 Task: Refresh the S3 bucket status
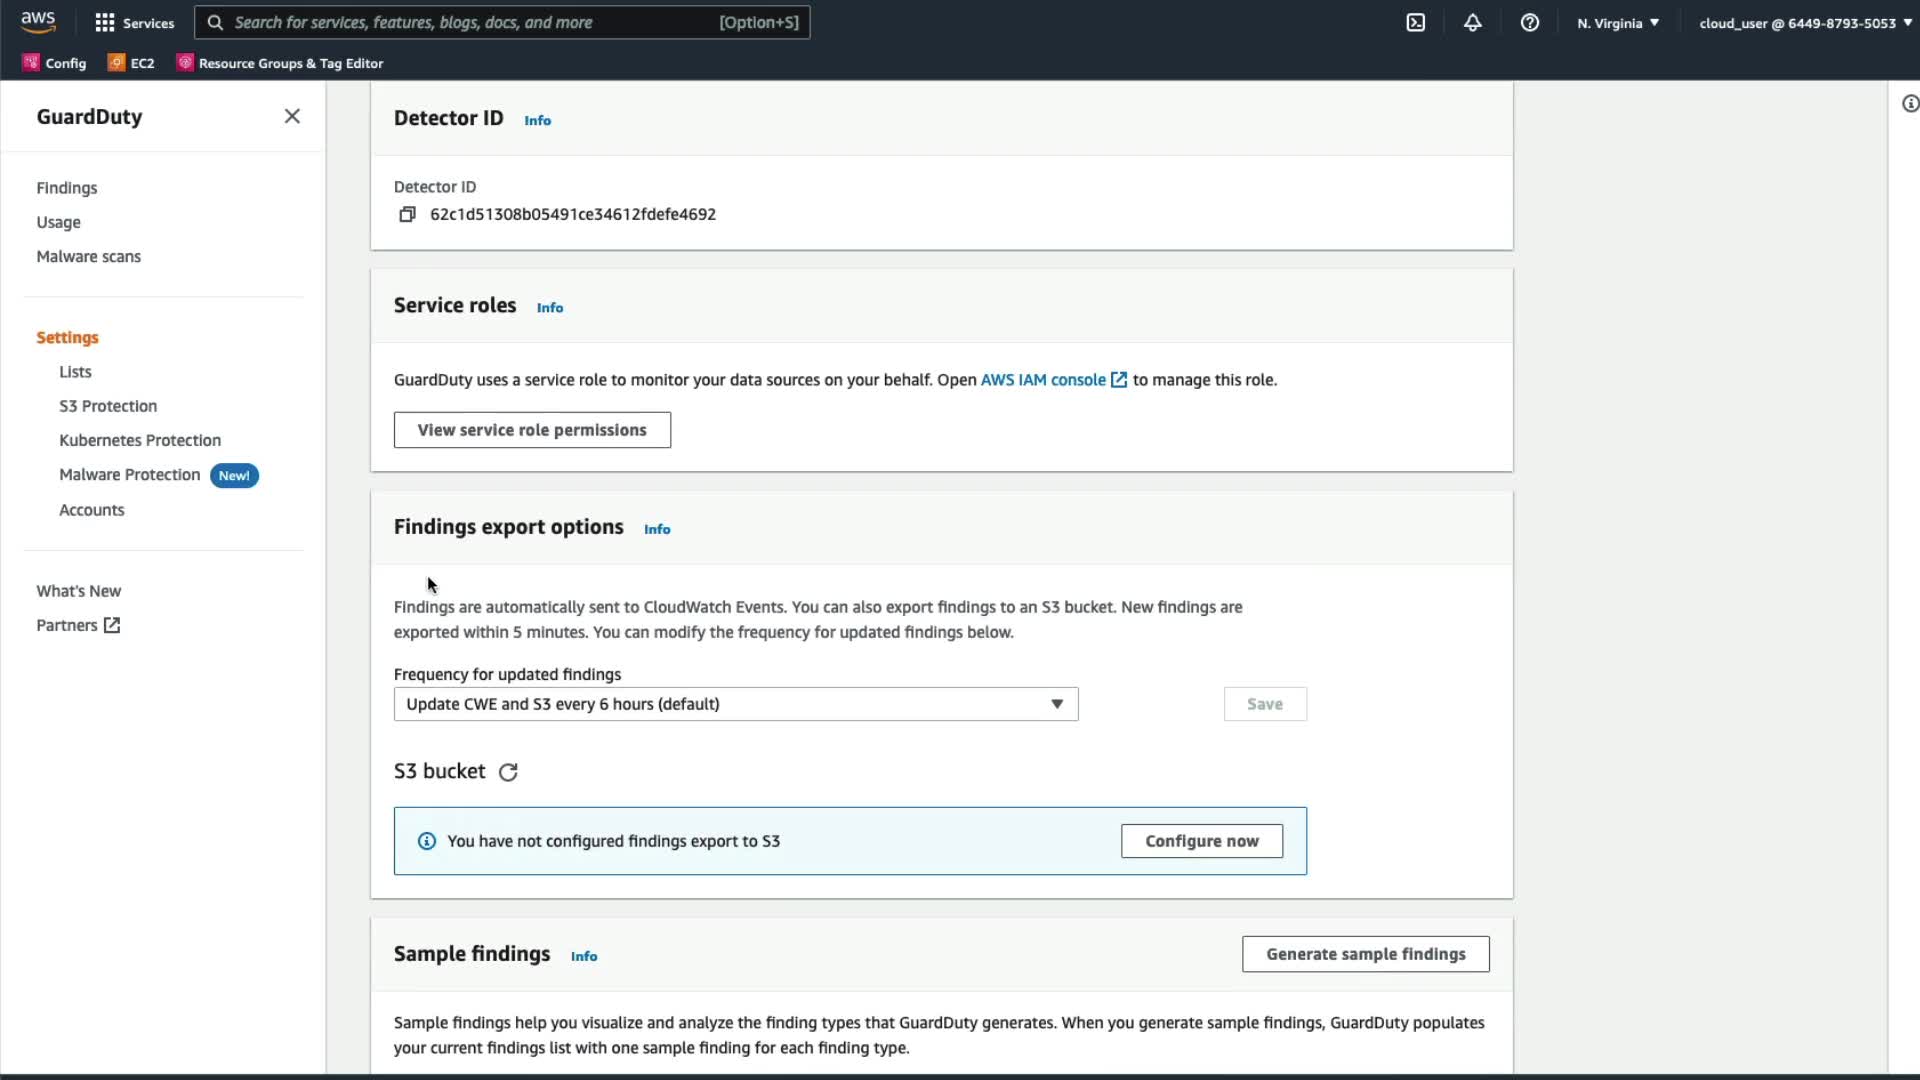coord(508,772)
